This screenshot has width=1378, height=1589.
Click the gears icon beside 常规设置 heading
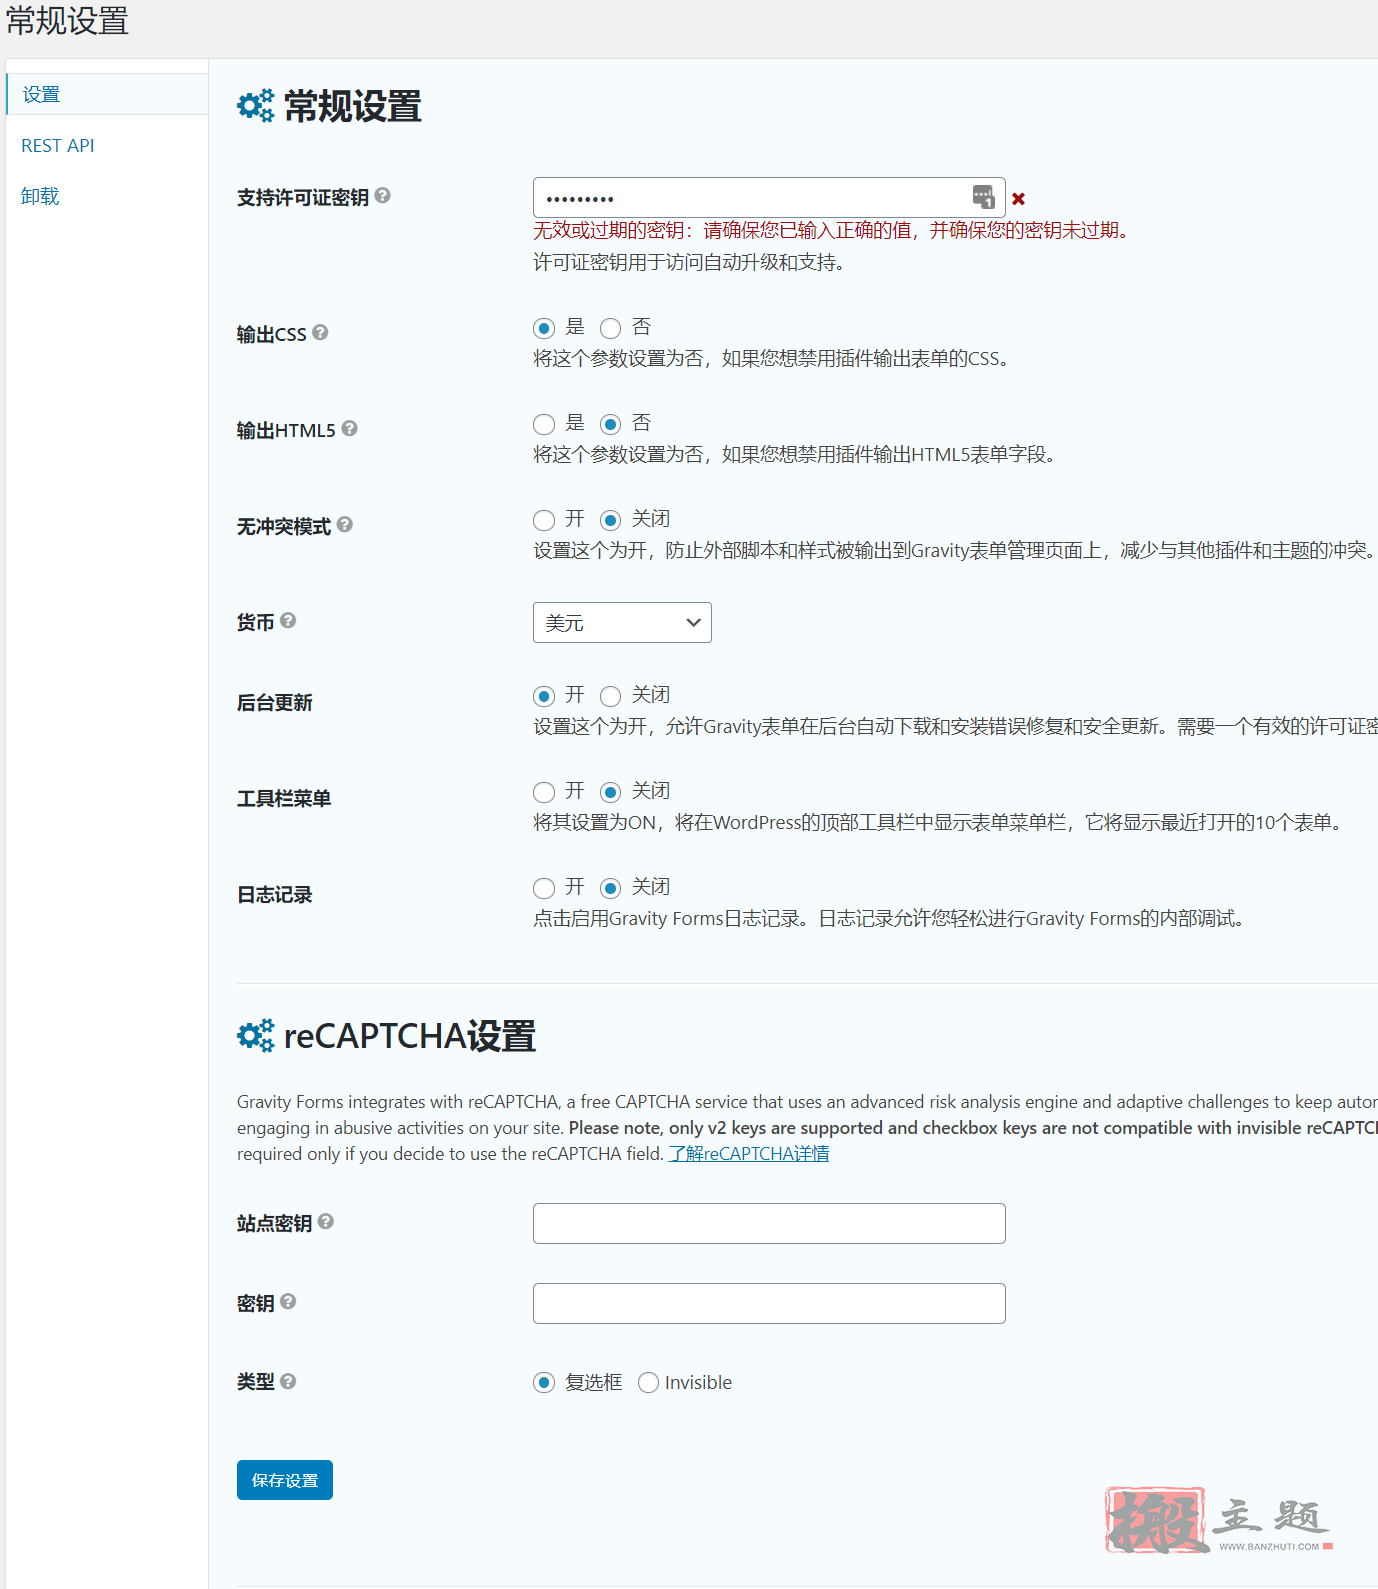255,106
